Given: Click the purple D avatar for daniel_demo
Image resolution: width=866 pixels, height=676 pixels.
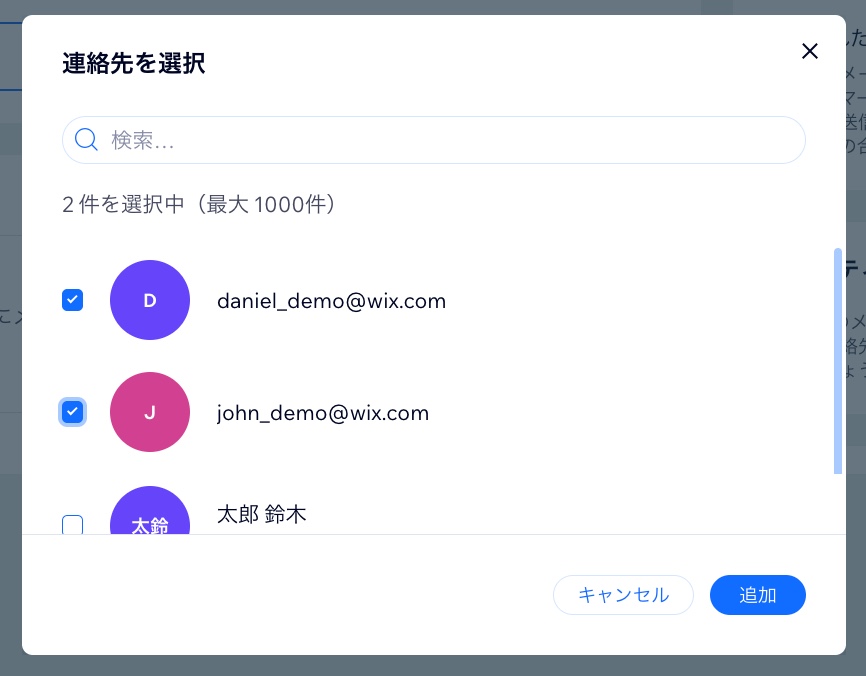Looking at the screenshot, I should [149, 300].
